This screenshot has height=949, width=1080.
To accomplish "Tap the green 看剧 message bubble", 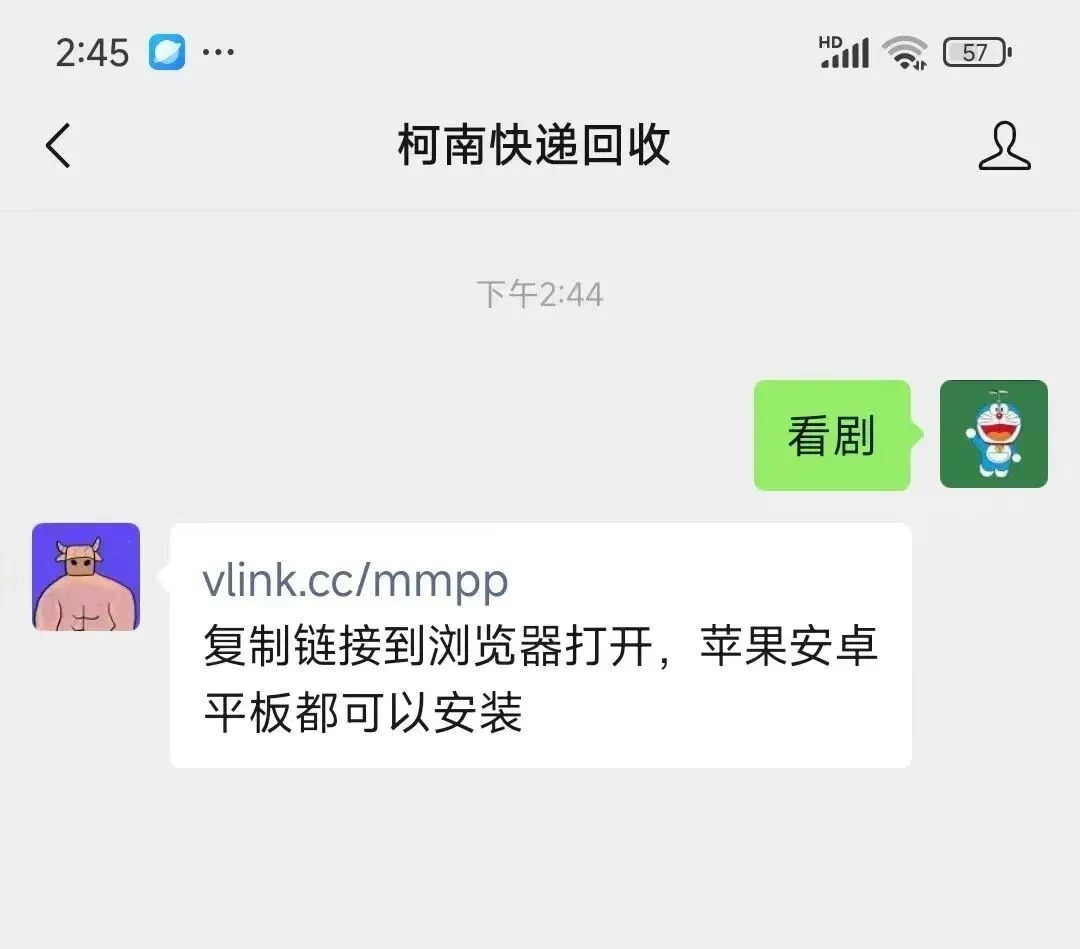I will coord(832,435).
